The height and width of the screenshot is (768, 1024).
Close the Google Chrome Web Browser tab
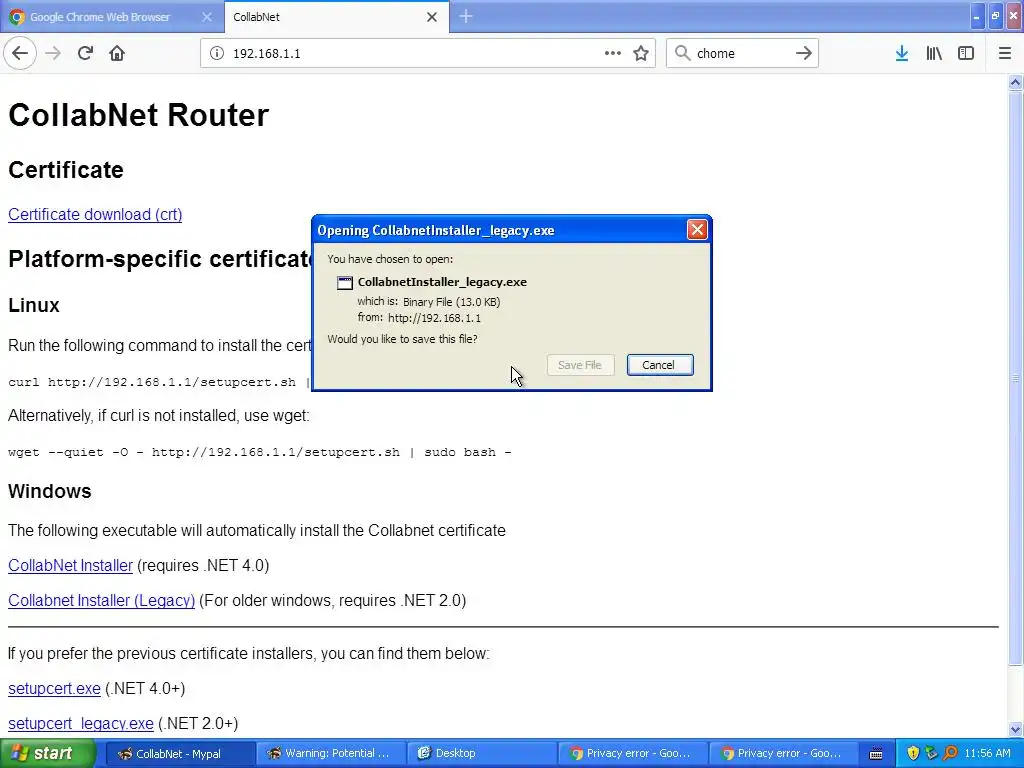pos(207,17)
